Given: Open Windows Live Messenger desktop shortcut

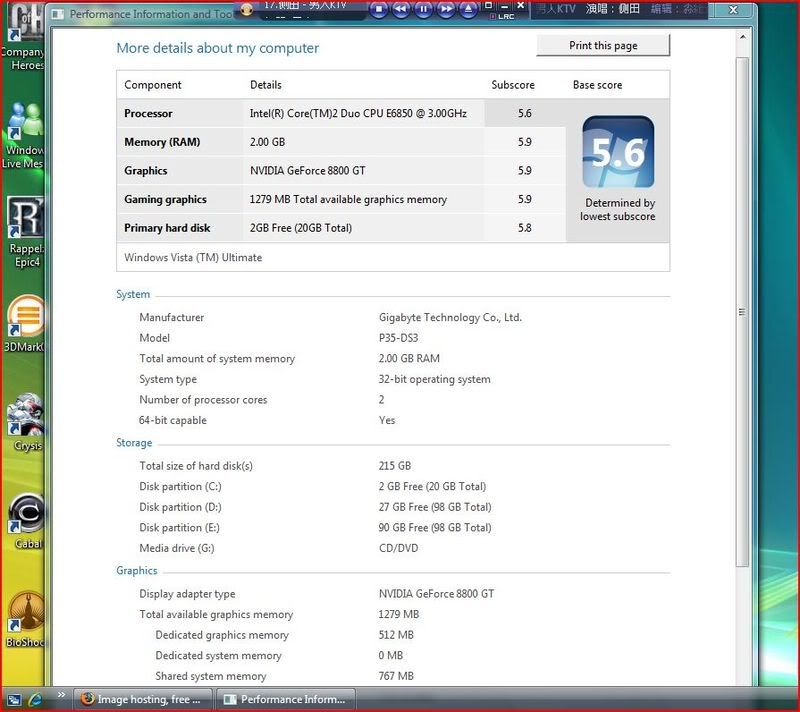Looking at the screenshot, I should [23, 136].
